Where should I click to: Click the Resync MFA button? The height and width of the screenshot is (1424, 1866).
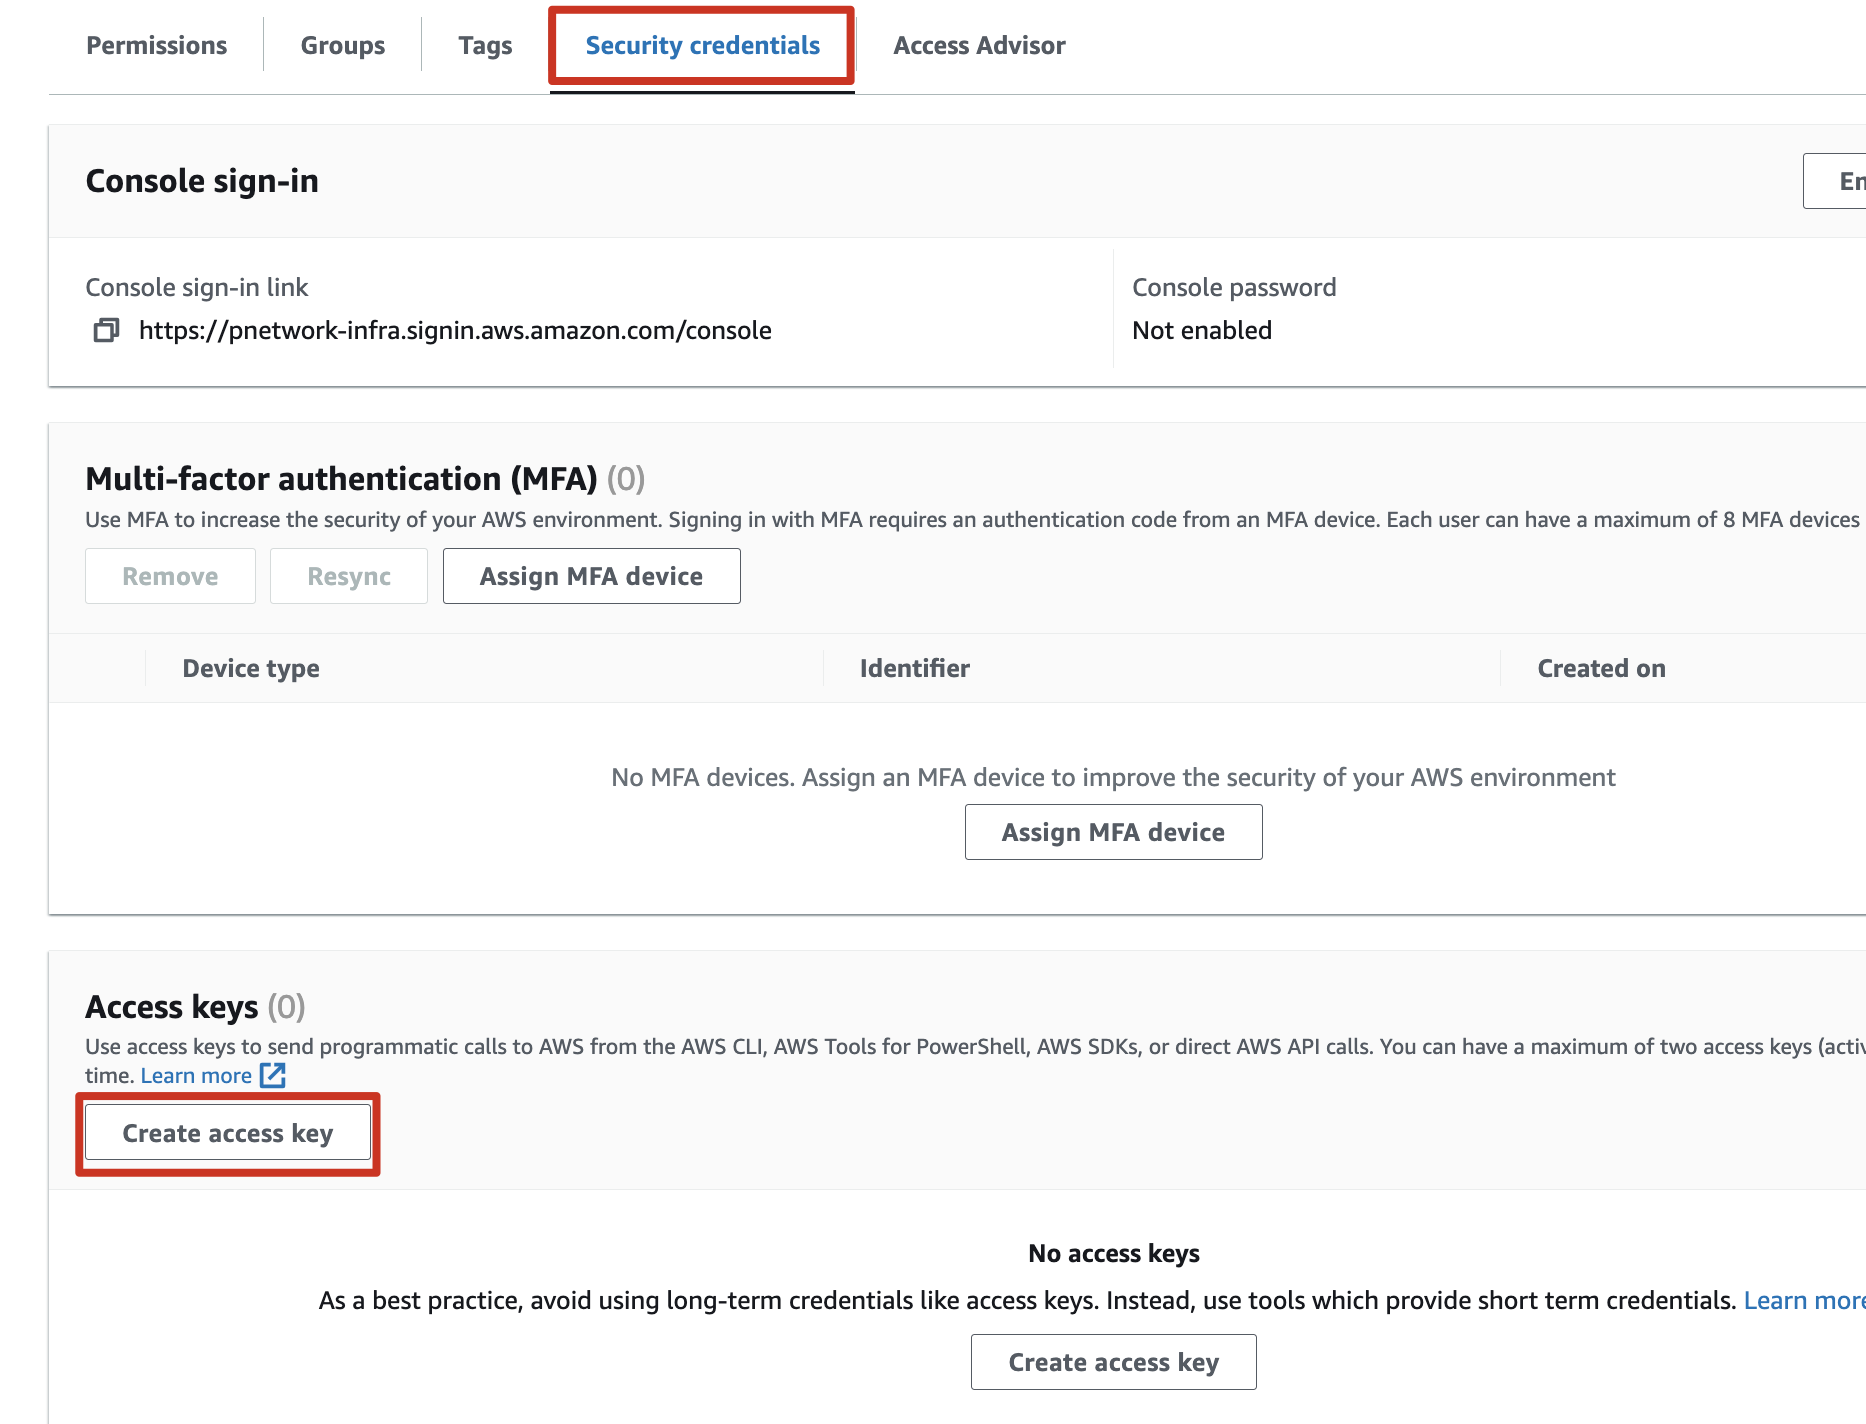pos(349,576)
